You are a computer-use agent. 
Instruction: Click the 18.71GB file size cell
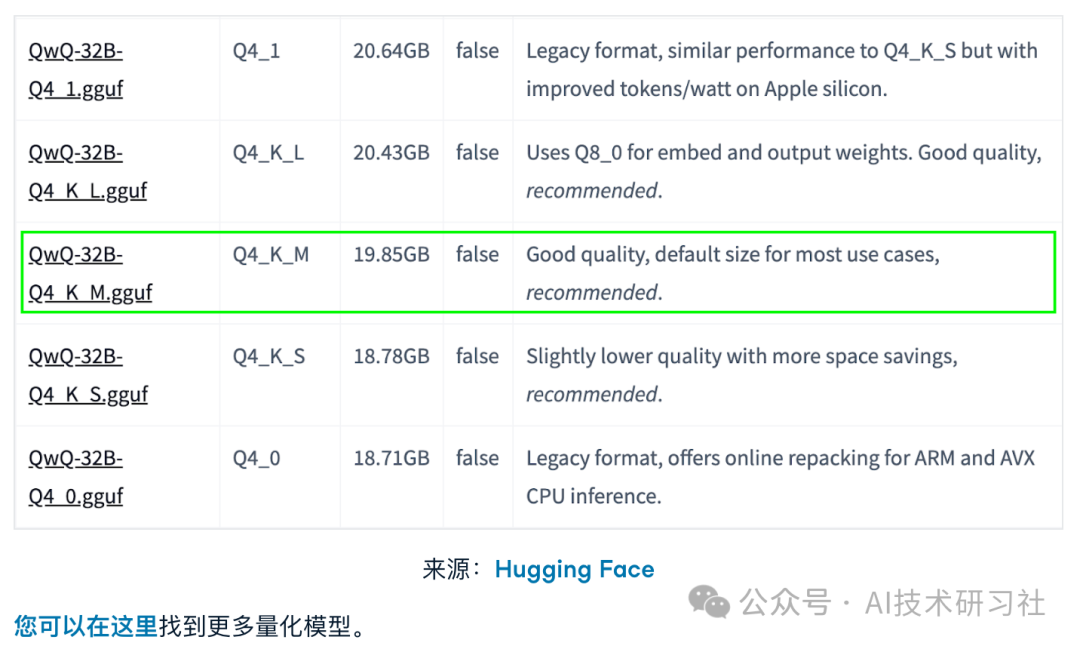pyautogui.click(x=391, y=459)
